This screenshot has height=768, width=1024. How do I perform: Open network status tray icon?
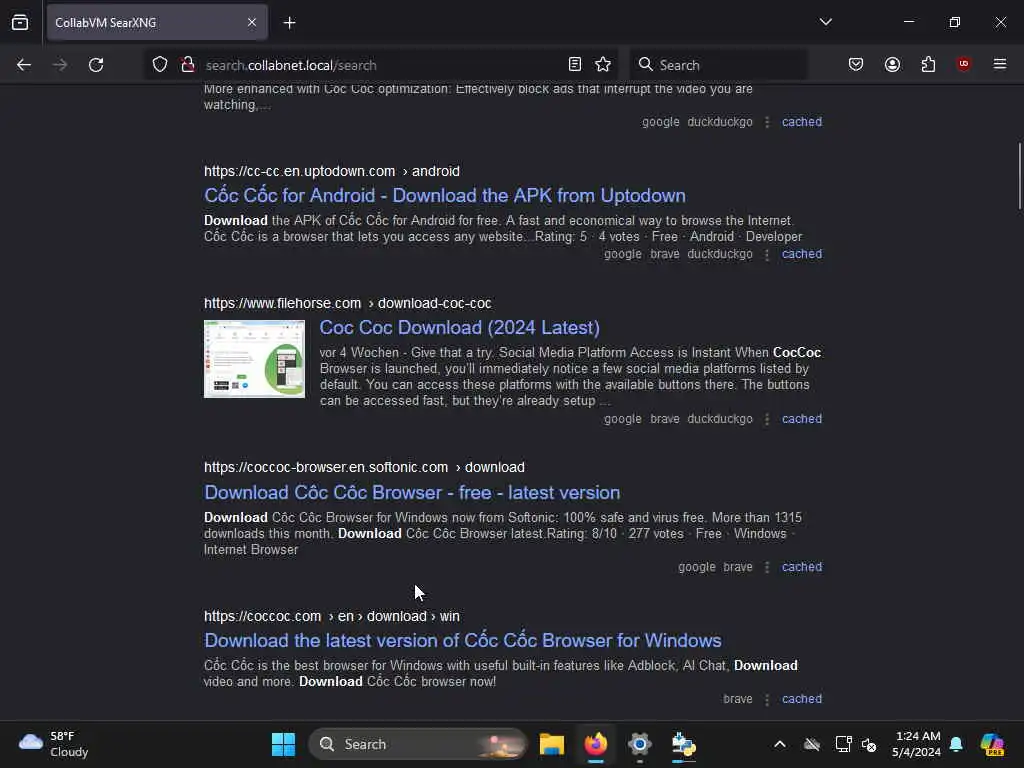click(x=843, y=744)
